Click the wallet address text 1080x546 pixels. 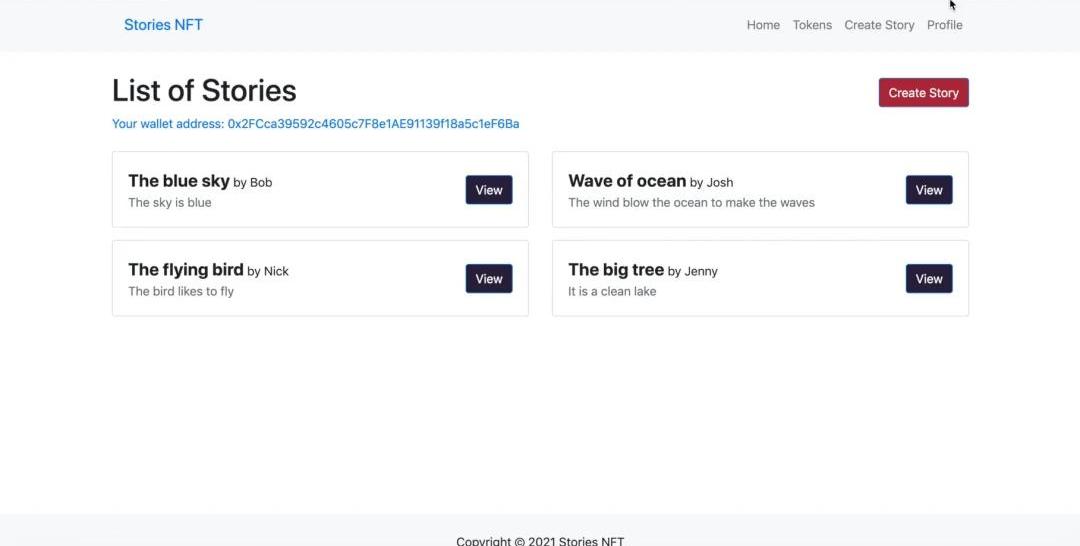pyautogui.click(x=315, y=124)
